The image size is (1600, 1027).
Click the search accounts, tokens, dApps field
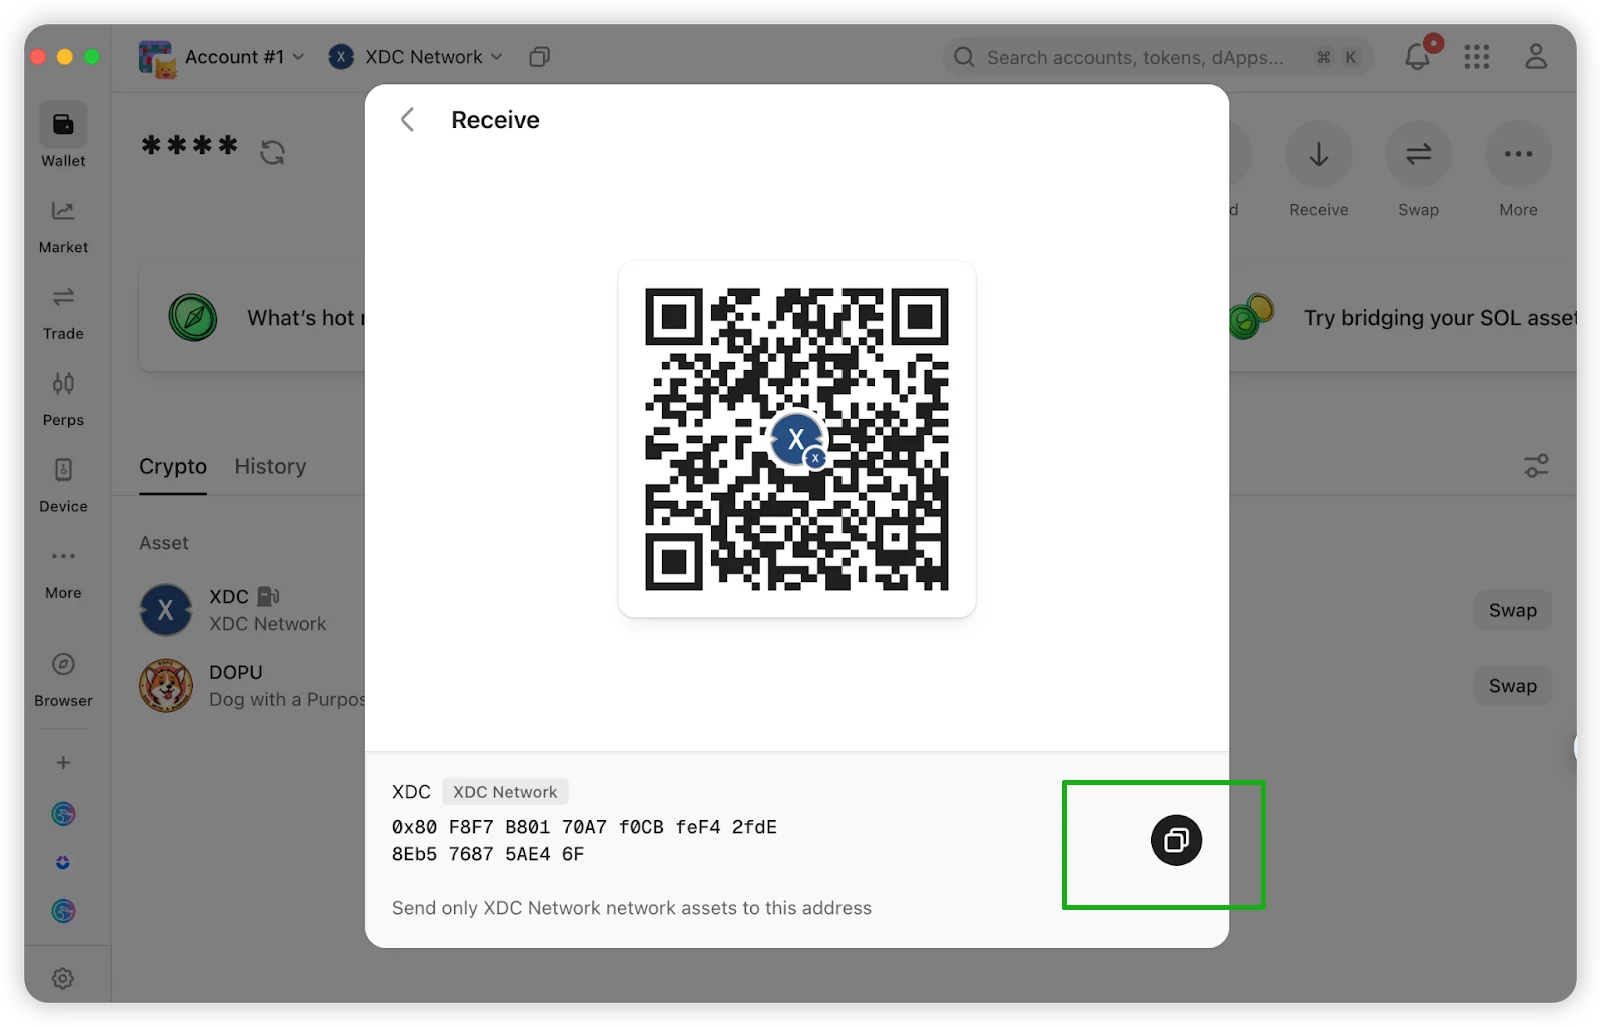[x=1135, y=57]
